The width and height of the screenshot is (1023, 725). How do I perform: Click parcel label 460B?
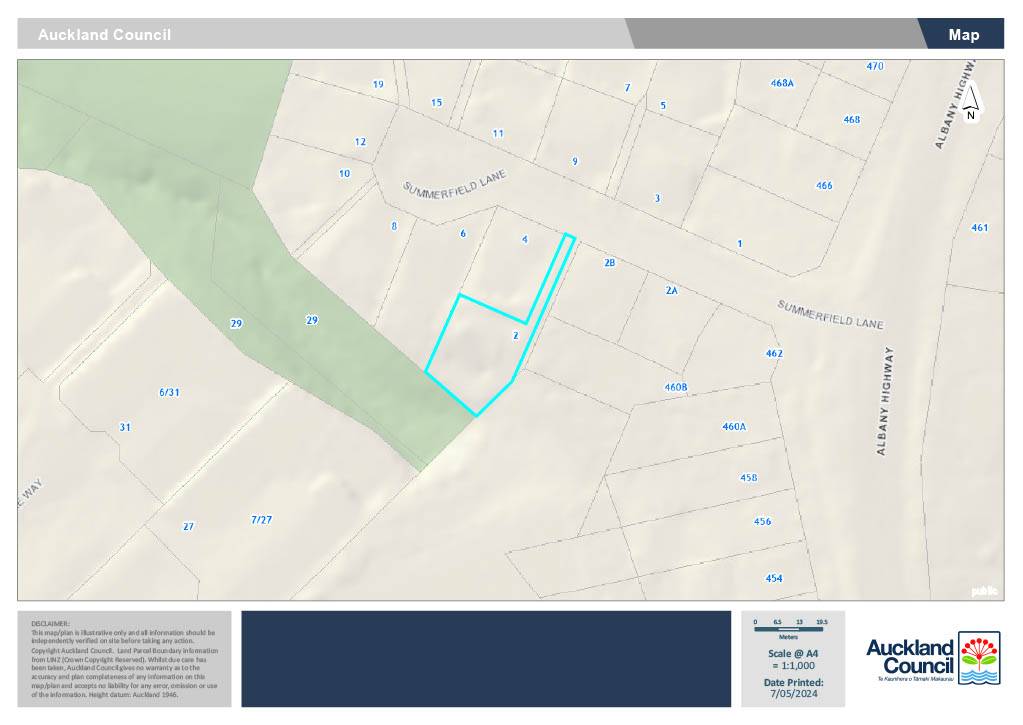click(x=677, y=386)
